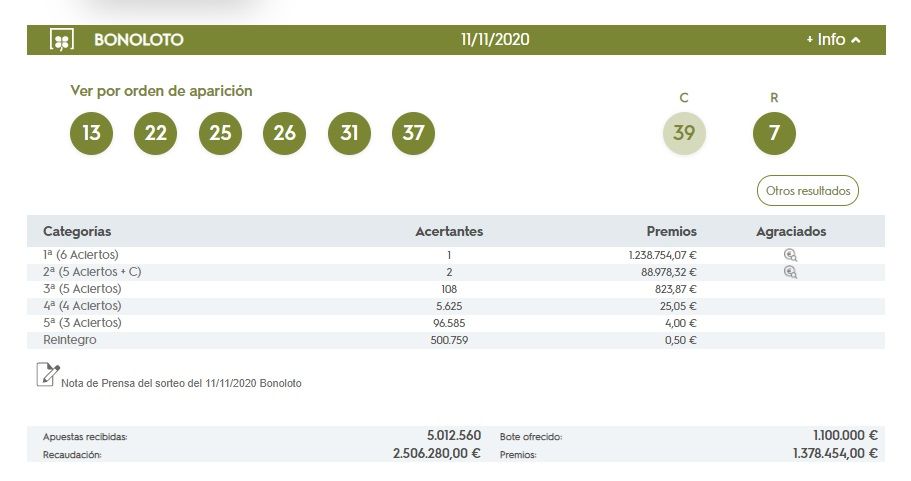
Task: Click complementario ball 39
Action: coord(684,133)
